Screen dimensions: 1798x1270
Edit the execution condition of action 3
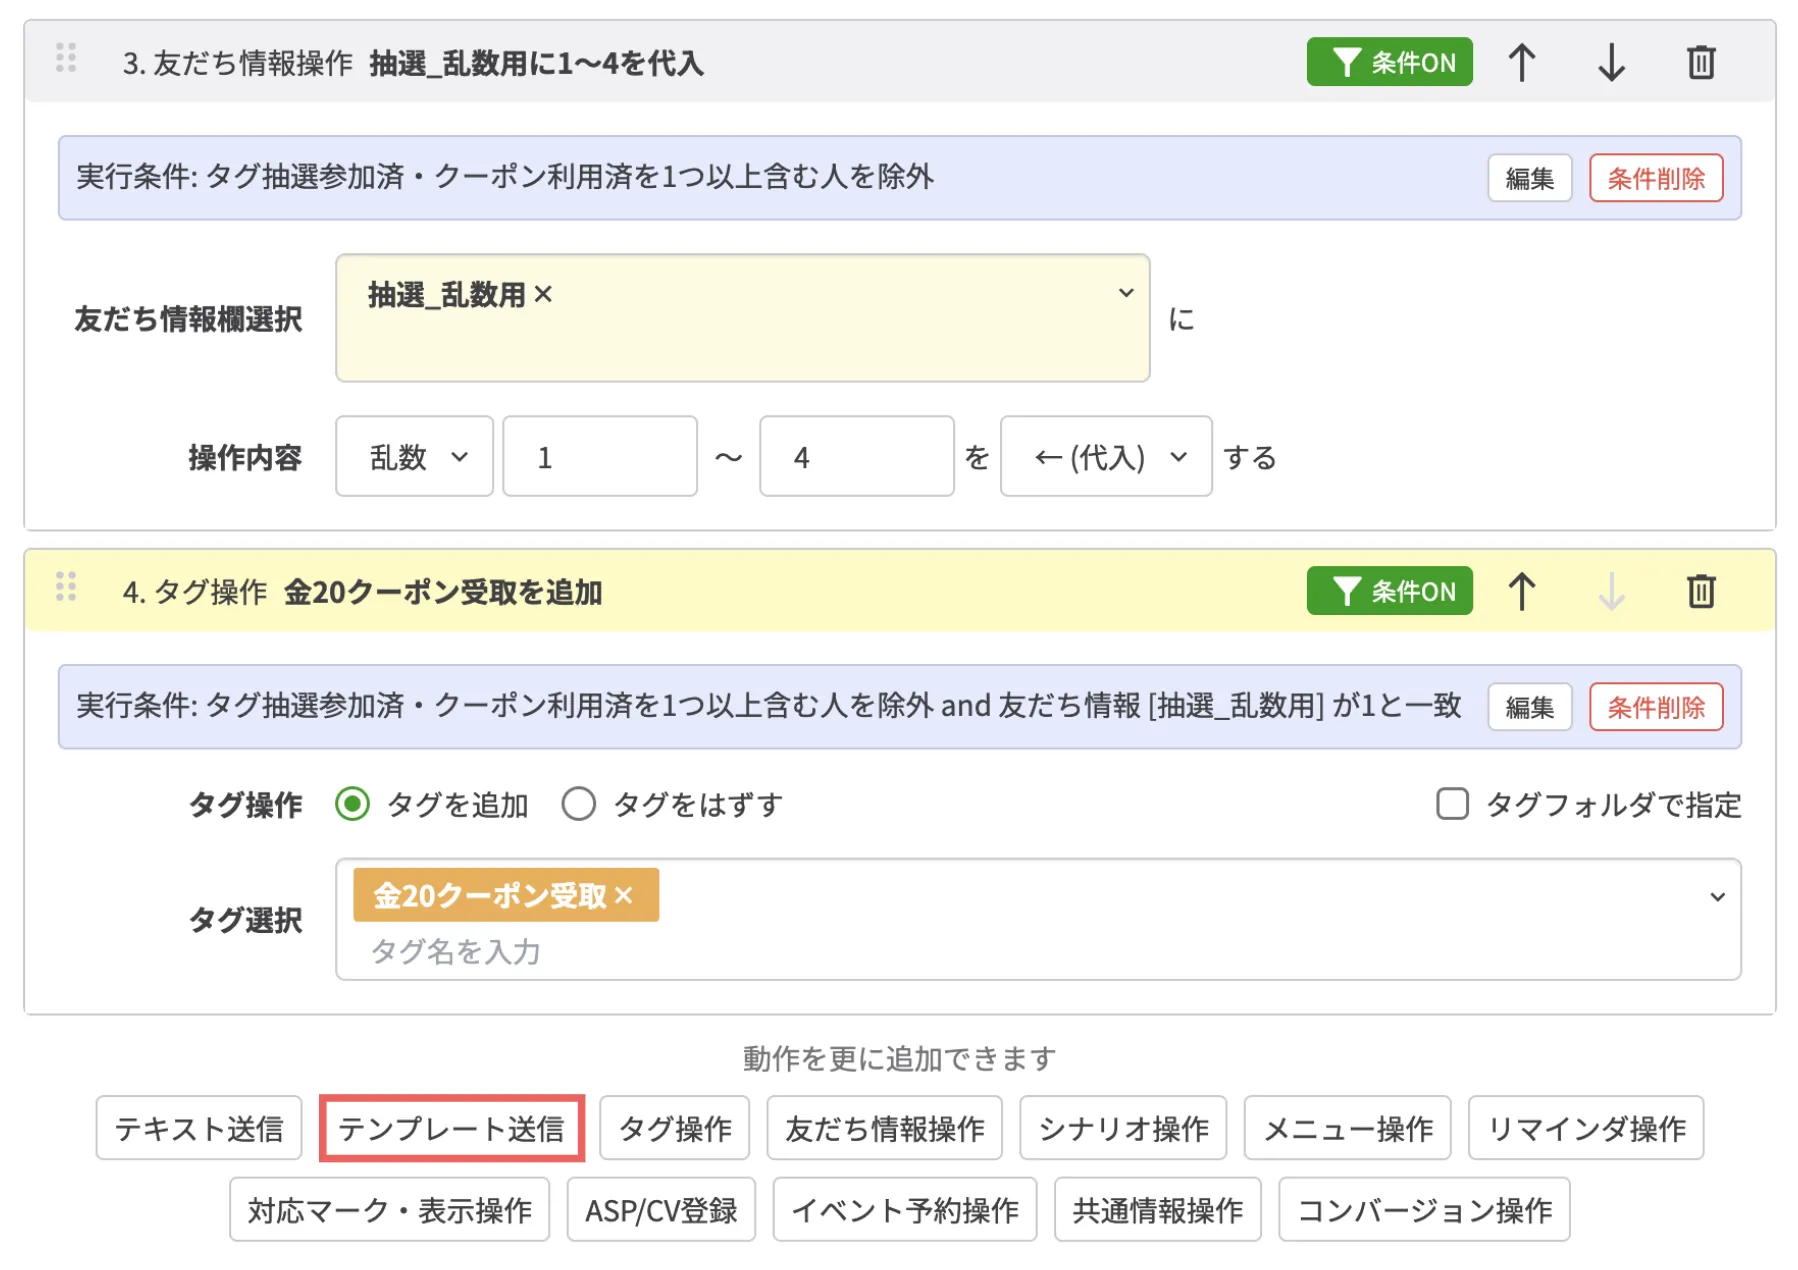[x=1530, y=178]
